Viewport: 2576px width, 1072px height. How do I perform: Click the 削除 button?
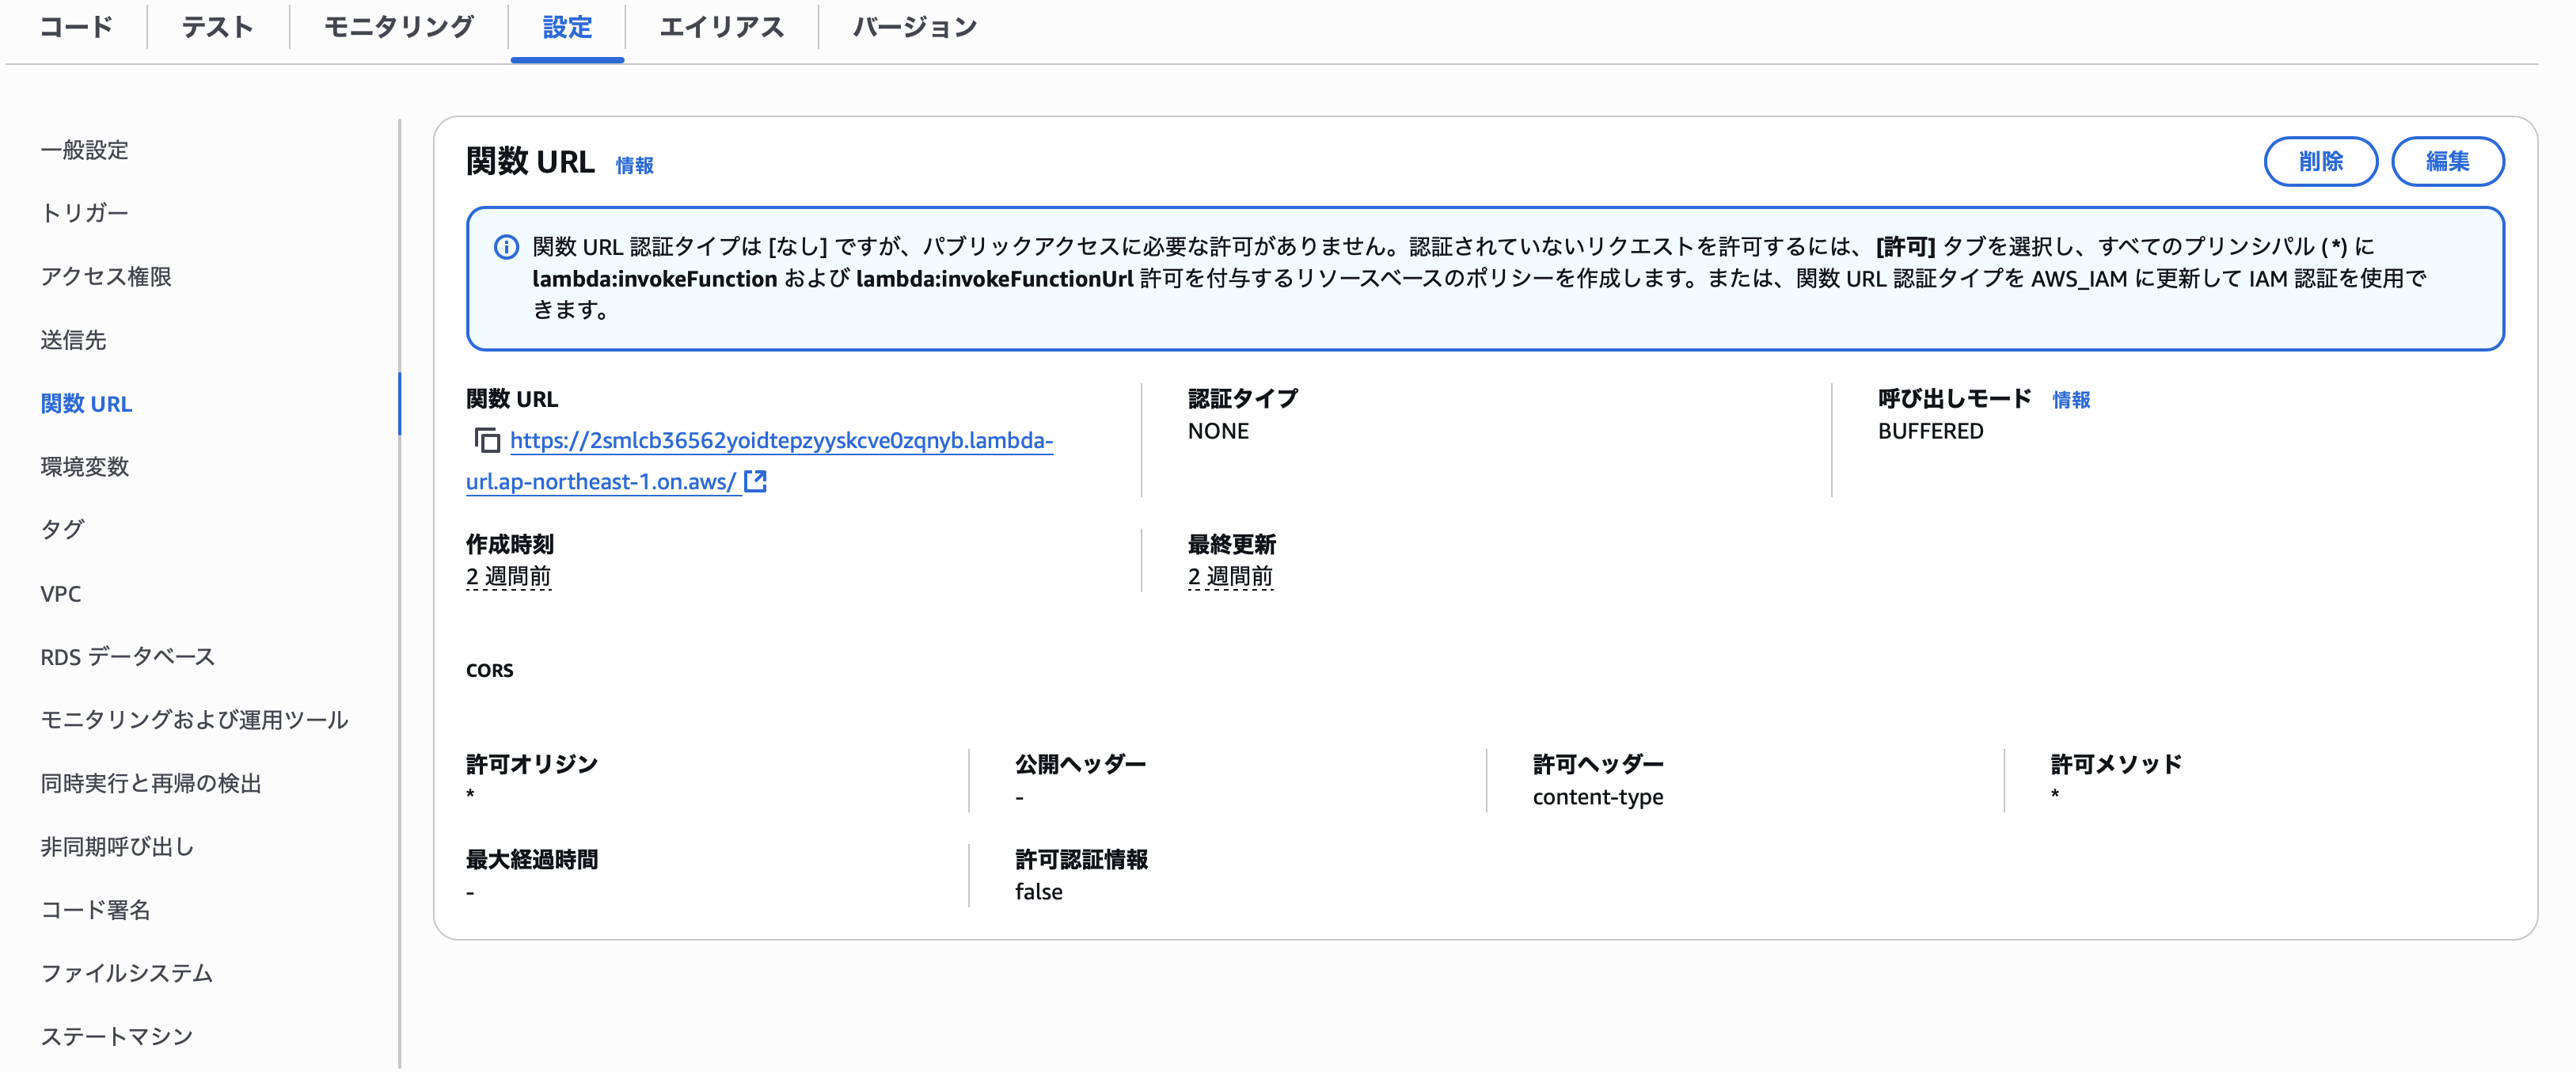[x=2321, y=160]
